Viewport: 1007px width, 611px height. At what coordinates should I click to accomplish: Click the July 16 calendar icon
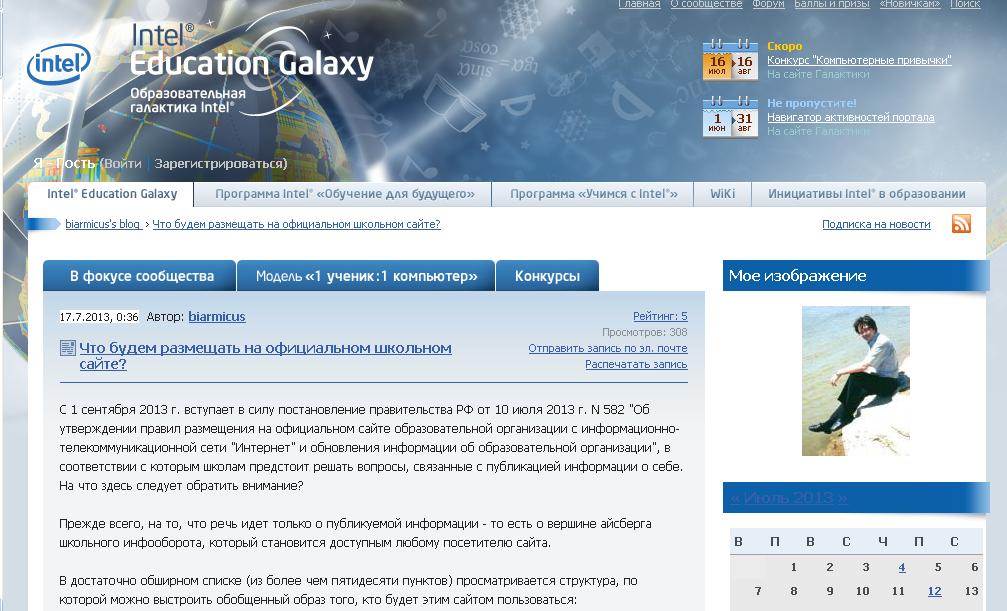click(717, 61)
